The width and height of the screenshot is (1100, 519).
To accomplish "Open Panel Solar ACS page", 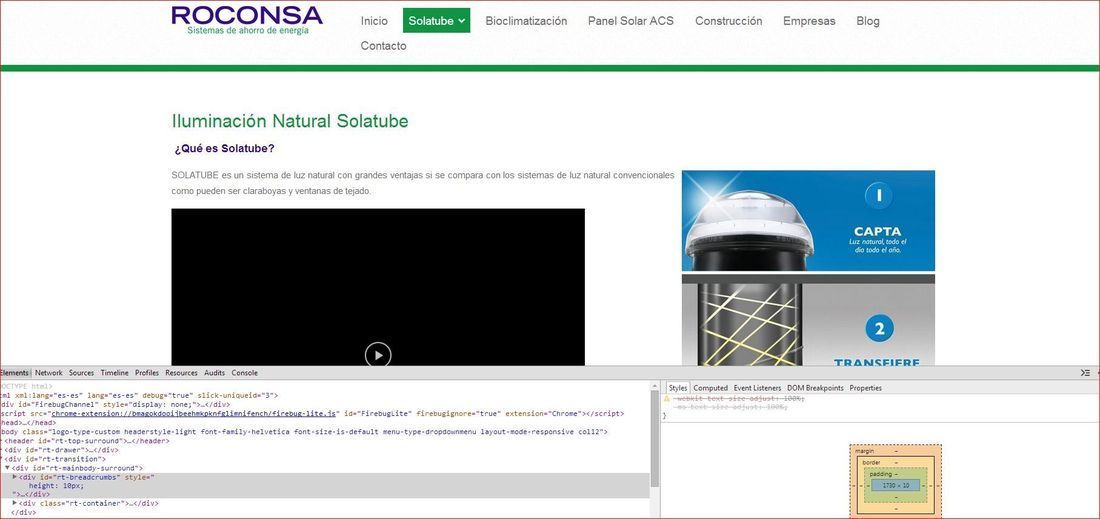I will tap(631, 21).
